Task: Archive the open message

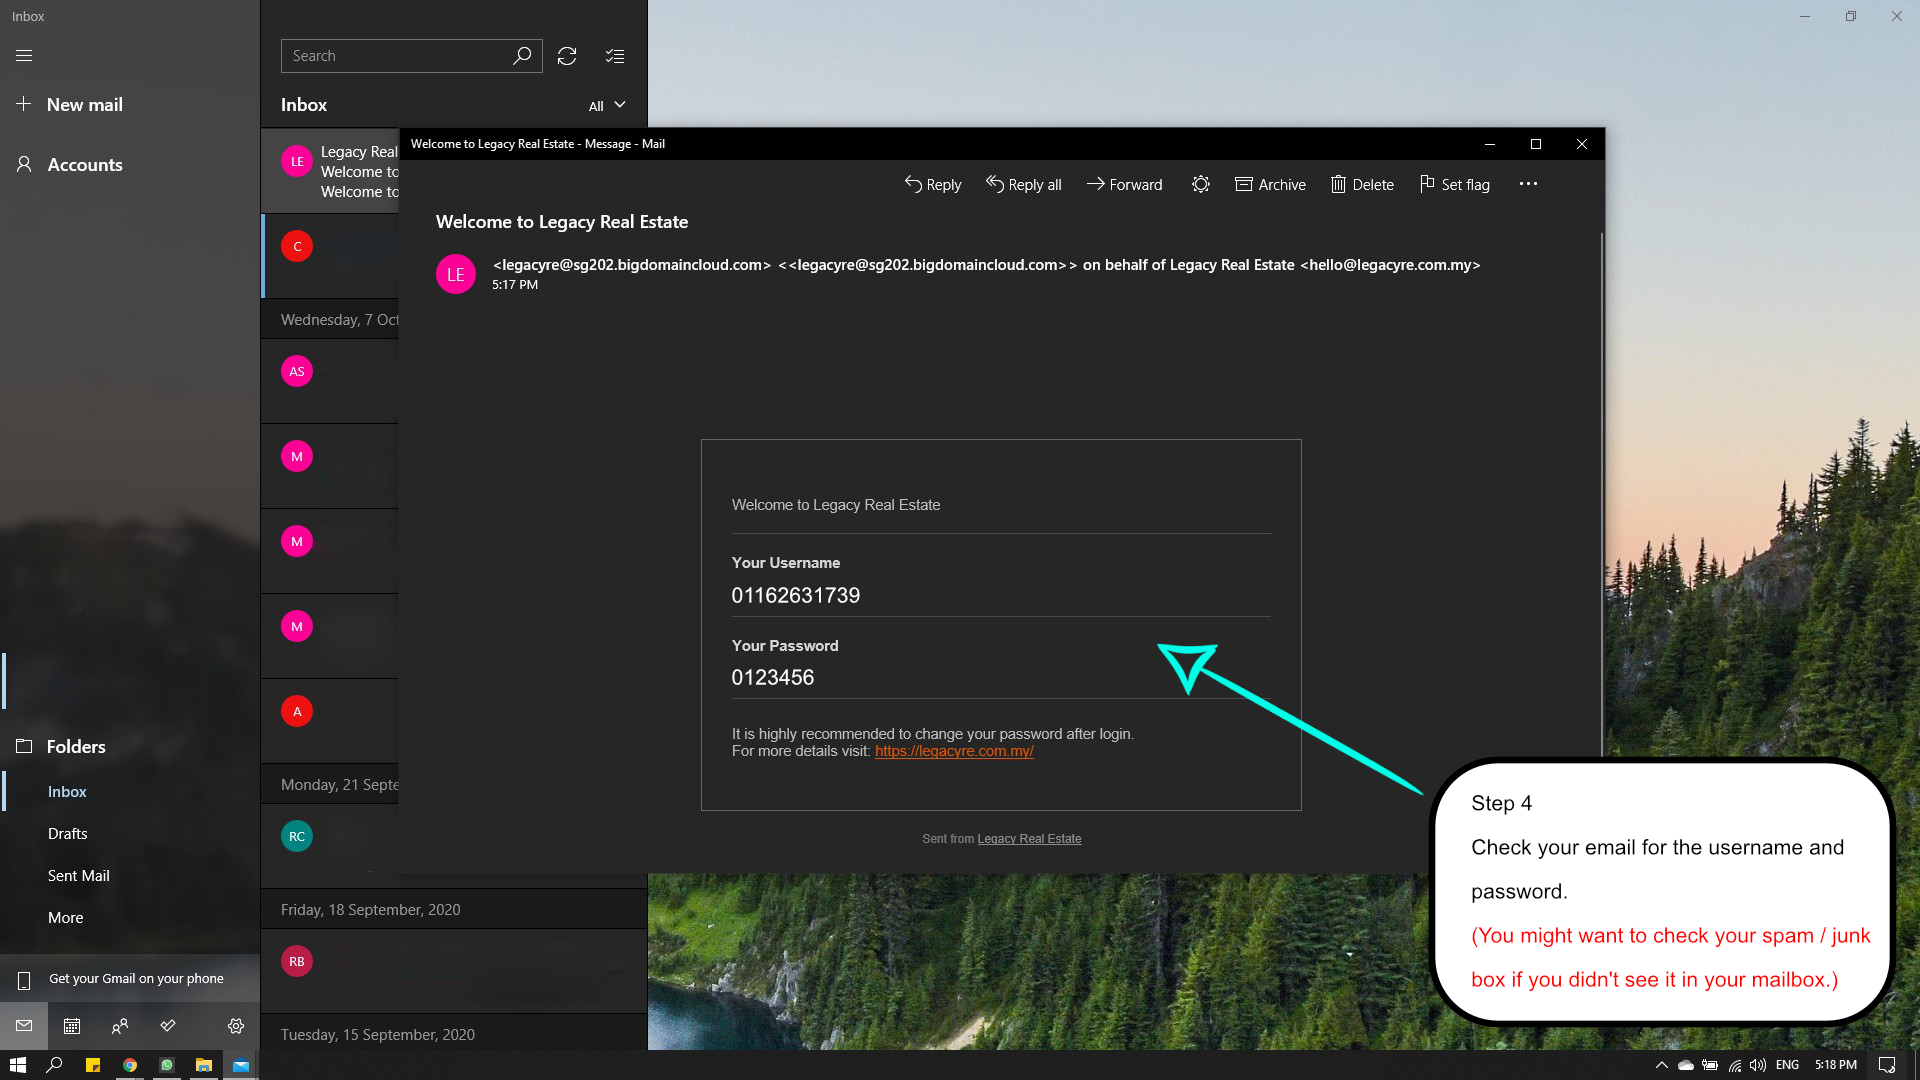Action: coord(1270,184)
